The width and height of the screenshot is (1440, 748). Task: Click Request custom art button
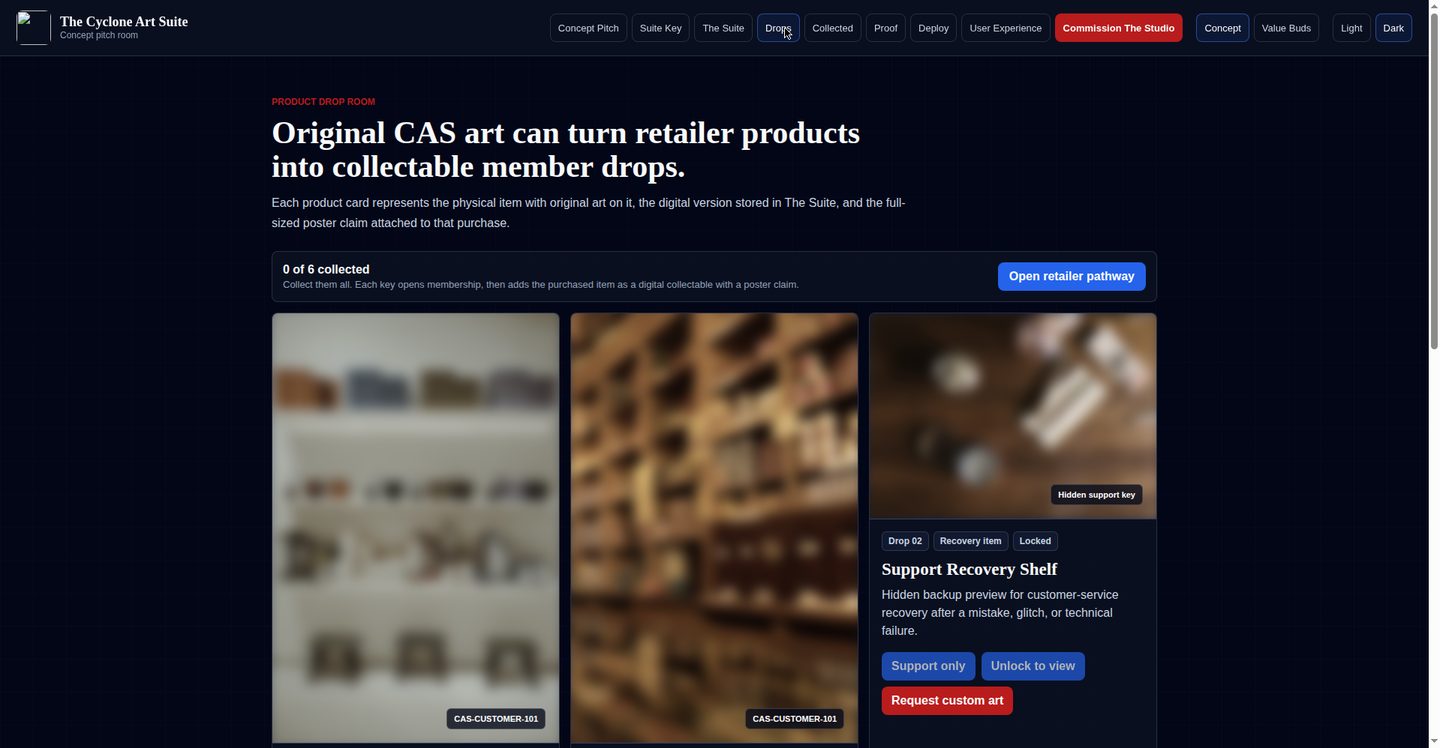(x=947, y=700)
